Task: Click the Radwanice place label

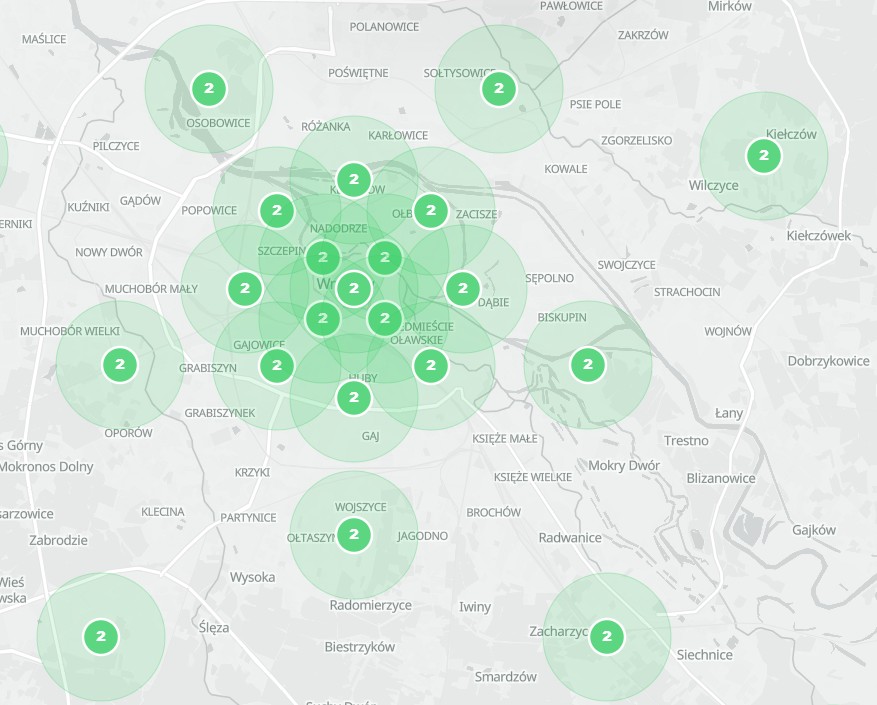Action: [x=570, y=538]
